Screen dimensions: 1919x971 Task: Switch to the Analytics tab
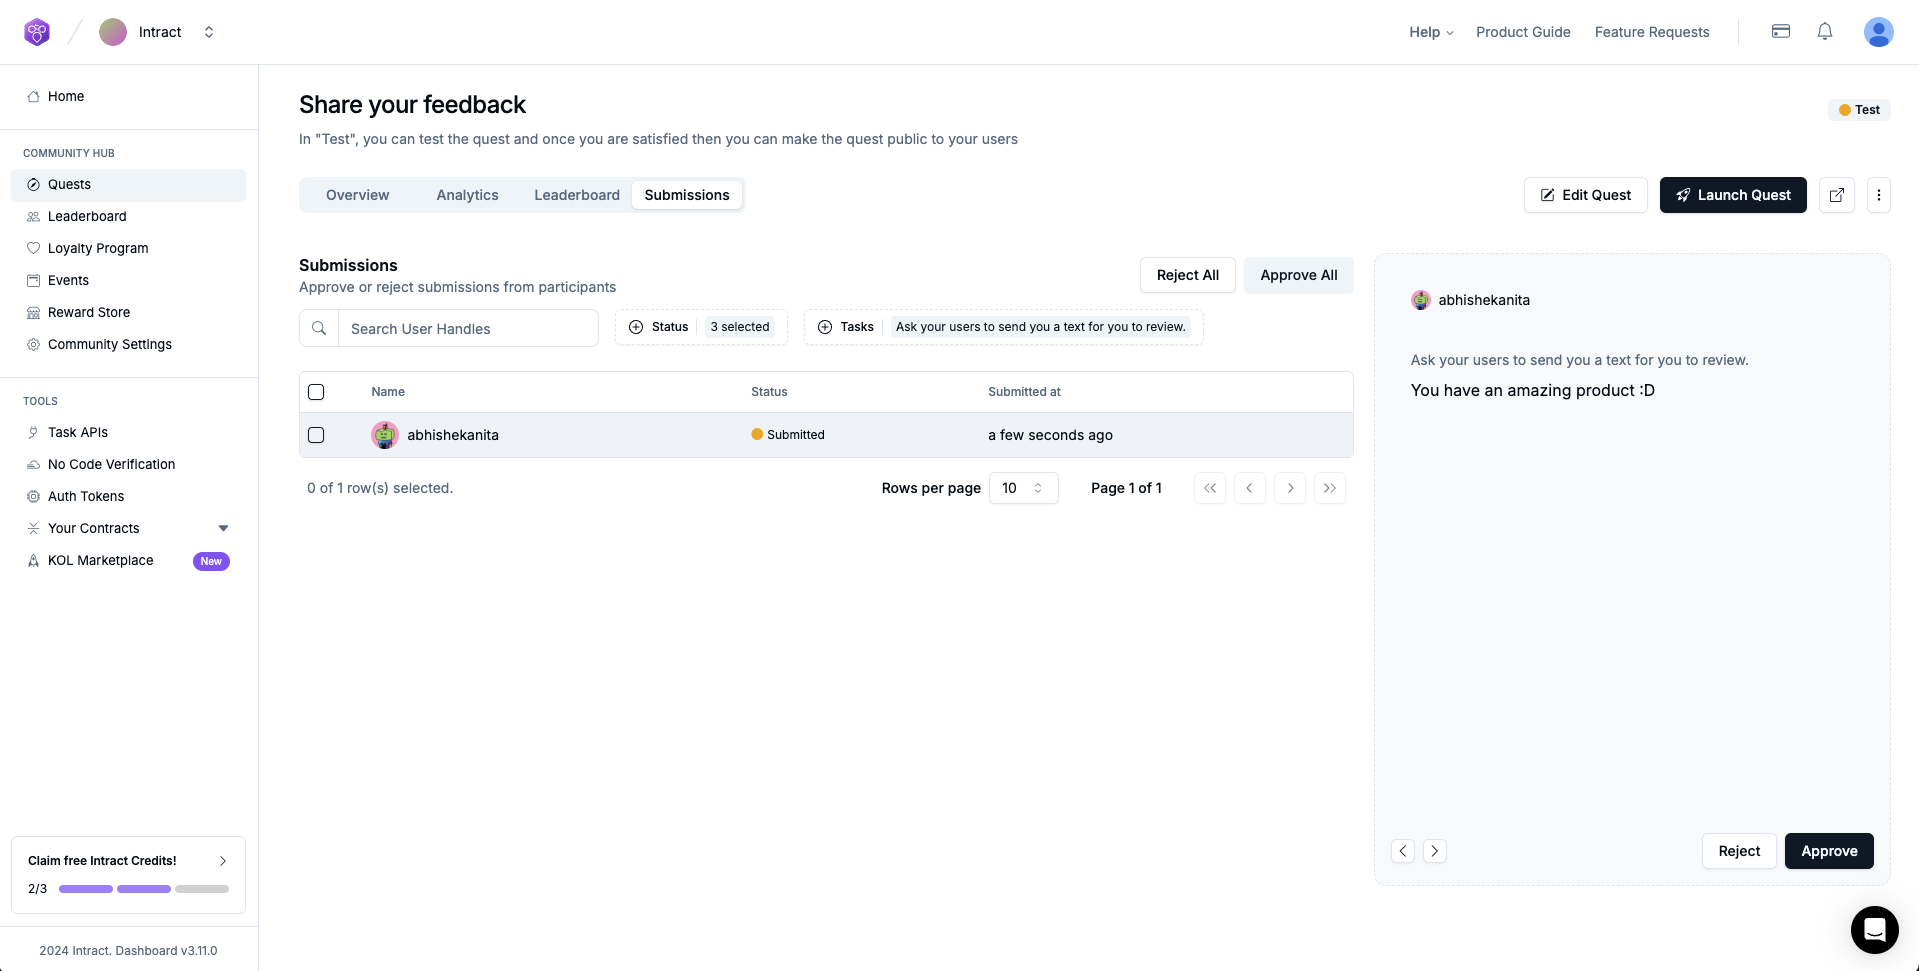467,195
